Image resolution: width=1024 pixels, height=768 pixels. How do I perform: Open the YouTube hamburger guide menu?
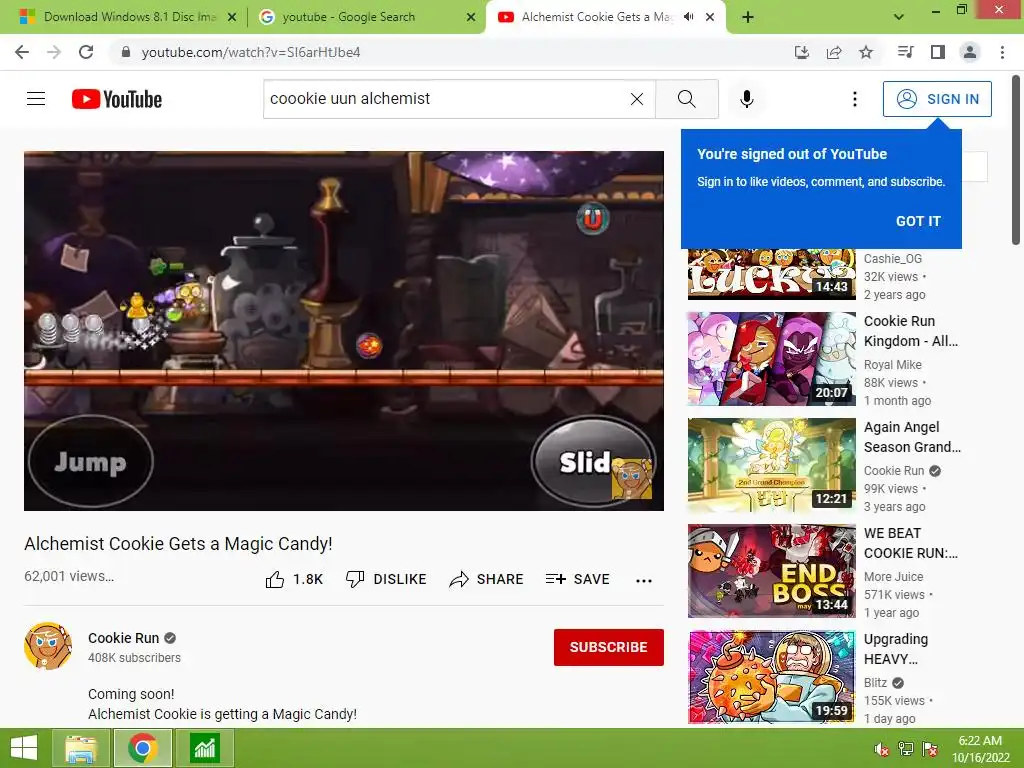36,99
